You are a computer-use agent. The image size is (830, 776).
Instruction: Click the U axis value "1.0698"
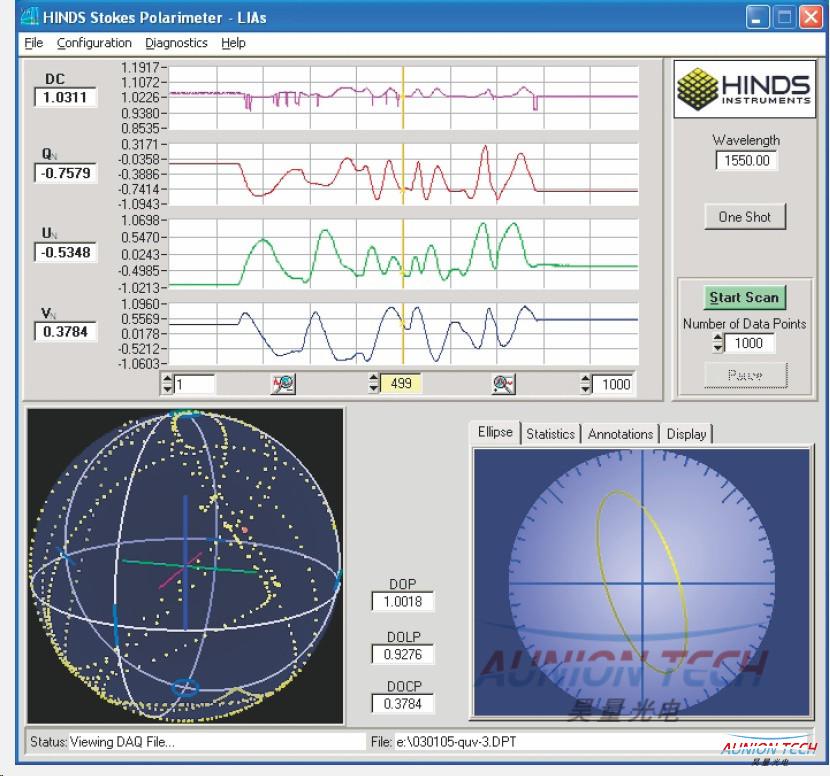click(140, 220)
